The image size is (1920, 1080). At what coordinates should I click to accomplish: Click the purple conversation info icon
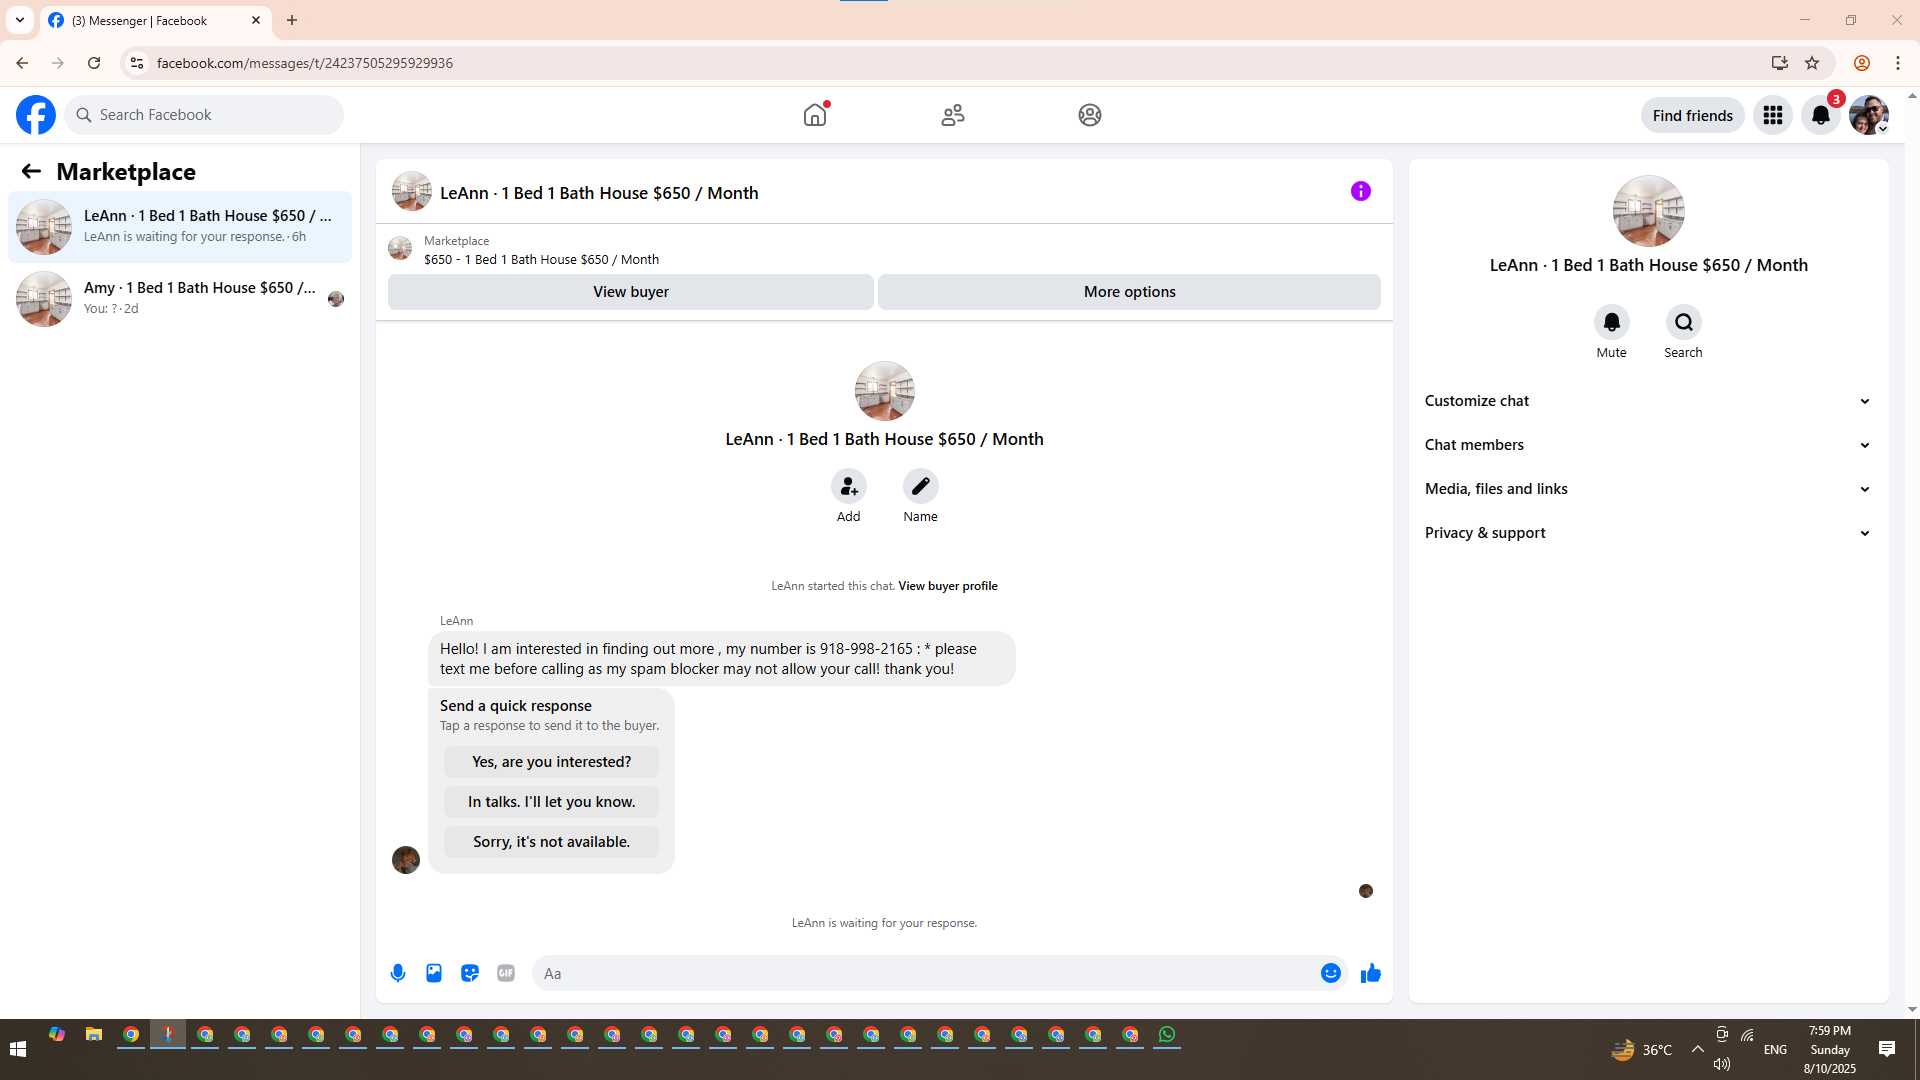click(x=1360, y=191)
